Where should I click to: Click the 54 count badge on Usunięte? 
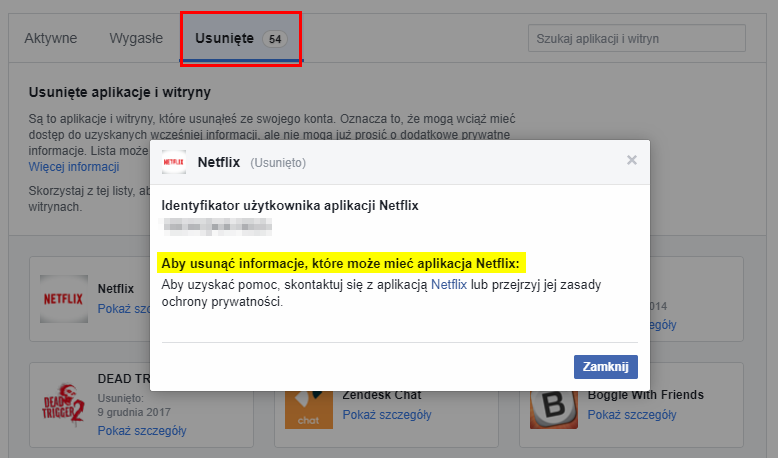[x=275, y=39]
